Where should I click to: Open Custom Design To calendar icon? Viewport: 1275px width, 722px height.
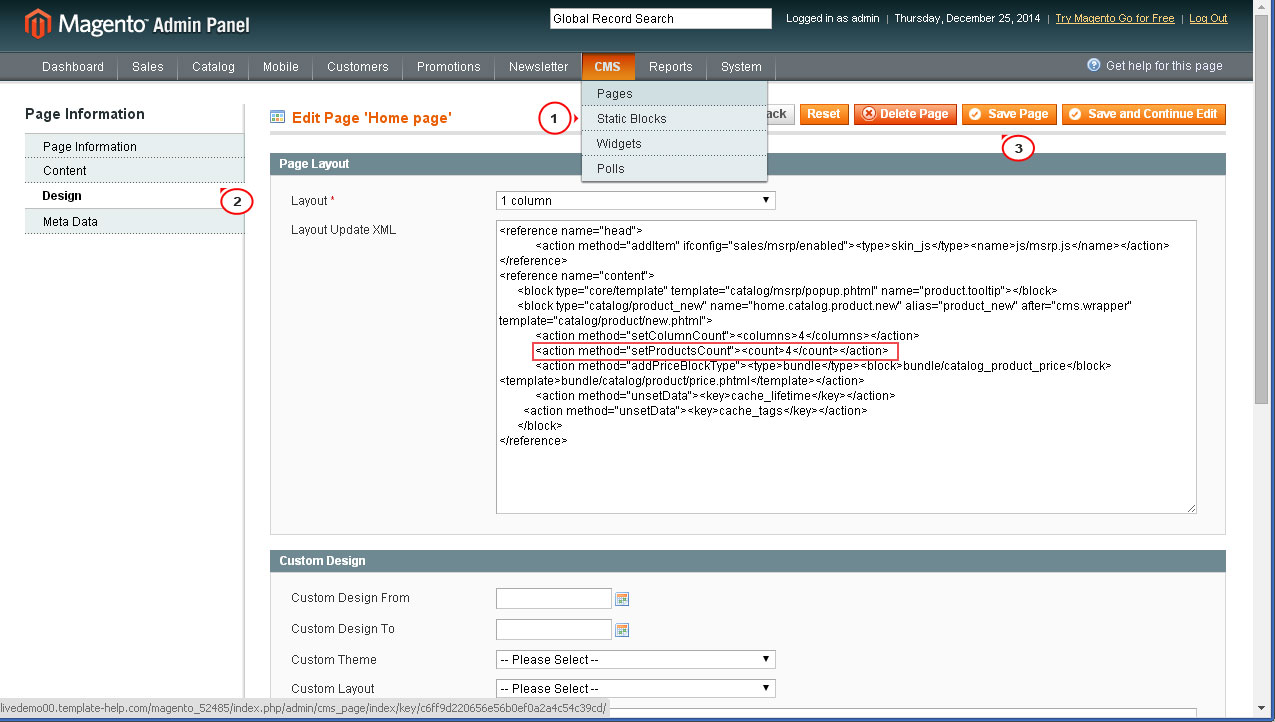pyautogui.click(x=622, y=630)
